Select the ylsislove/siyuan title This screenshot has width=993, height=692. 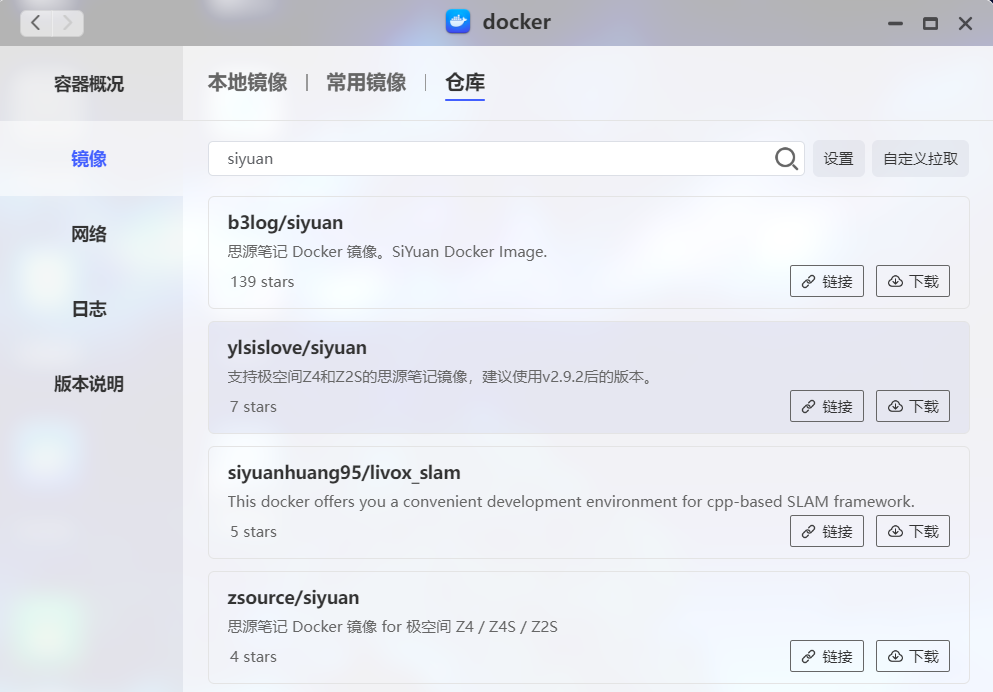[x=297, y=348]
